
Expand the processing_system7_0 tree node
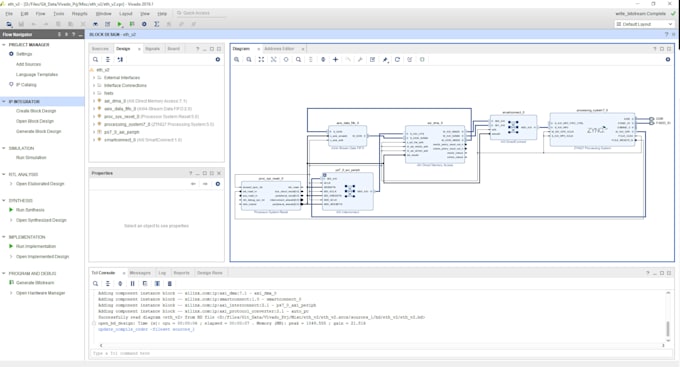tap(94, 125)
